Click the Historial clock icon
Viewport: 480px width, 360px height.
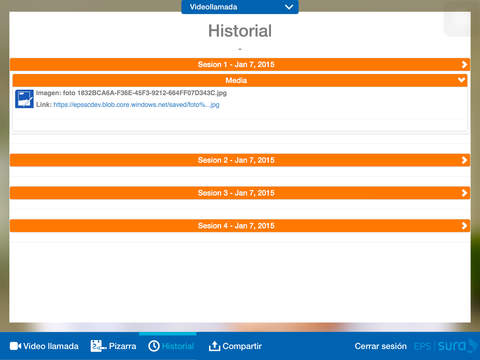(x=154, y=346)
